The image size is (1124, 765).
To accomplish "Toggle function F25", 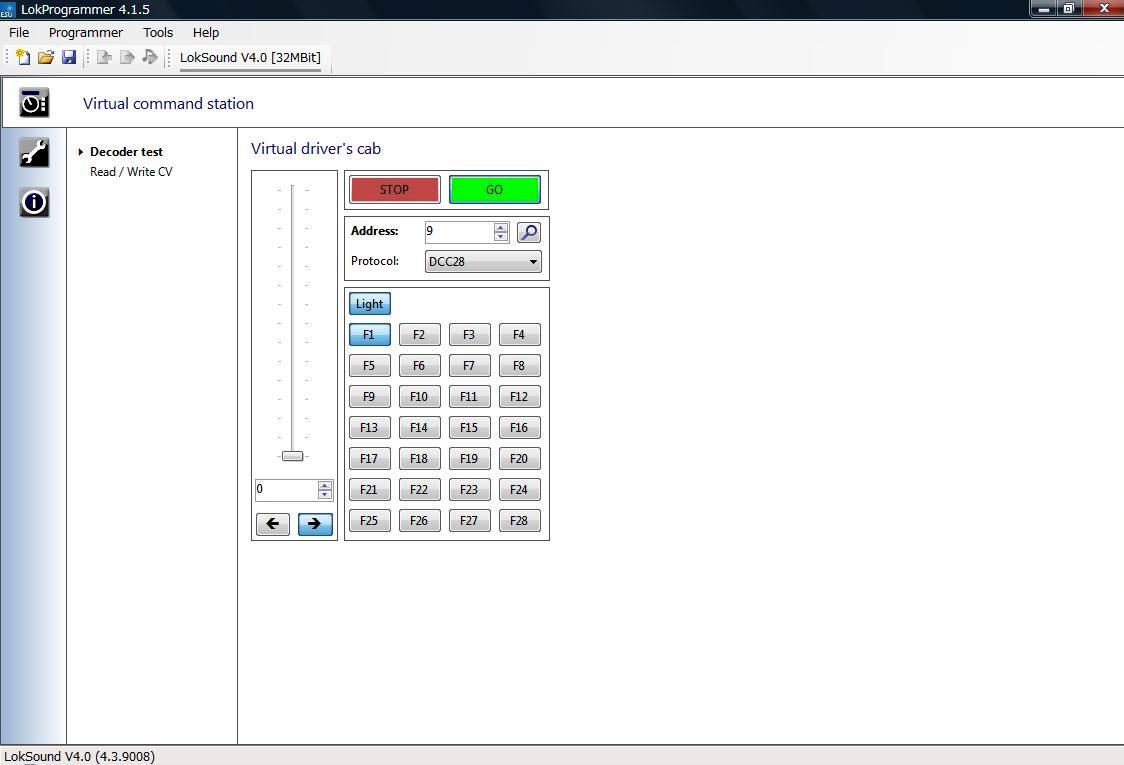I will [370, 521].
